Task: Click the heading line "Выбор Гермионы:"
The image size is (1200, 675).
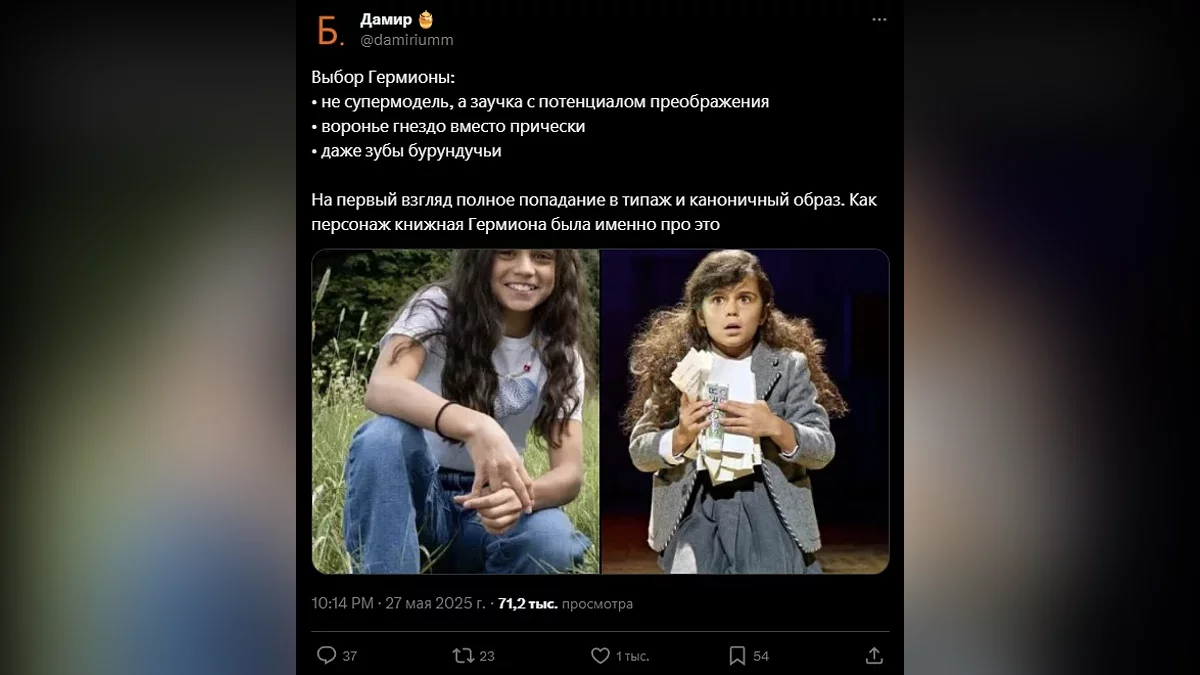Action: tap(382, 77)
